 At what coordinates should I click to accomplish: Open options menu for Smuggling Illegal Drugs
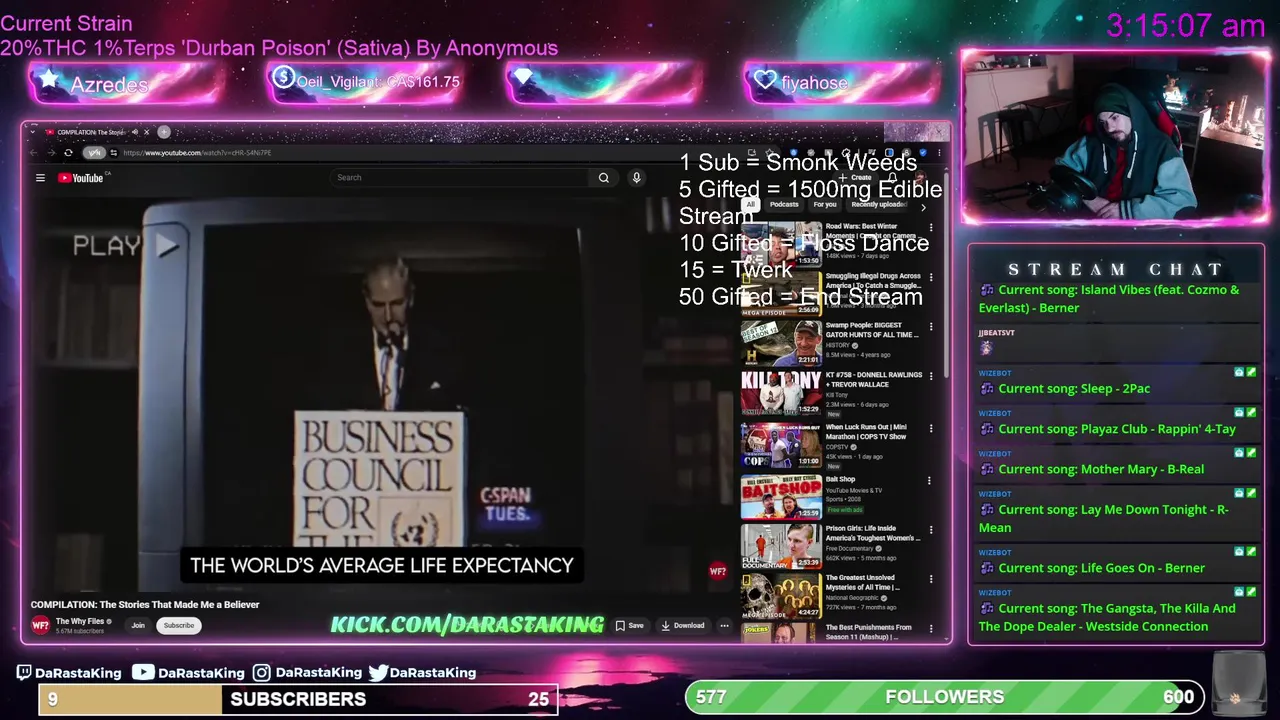(x=931, y=278)
